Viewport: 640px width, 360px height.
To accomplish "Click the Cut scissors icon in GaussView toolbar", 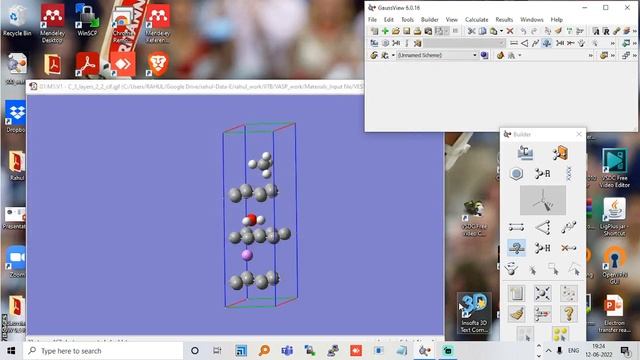I will click(471, 31).
